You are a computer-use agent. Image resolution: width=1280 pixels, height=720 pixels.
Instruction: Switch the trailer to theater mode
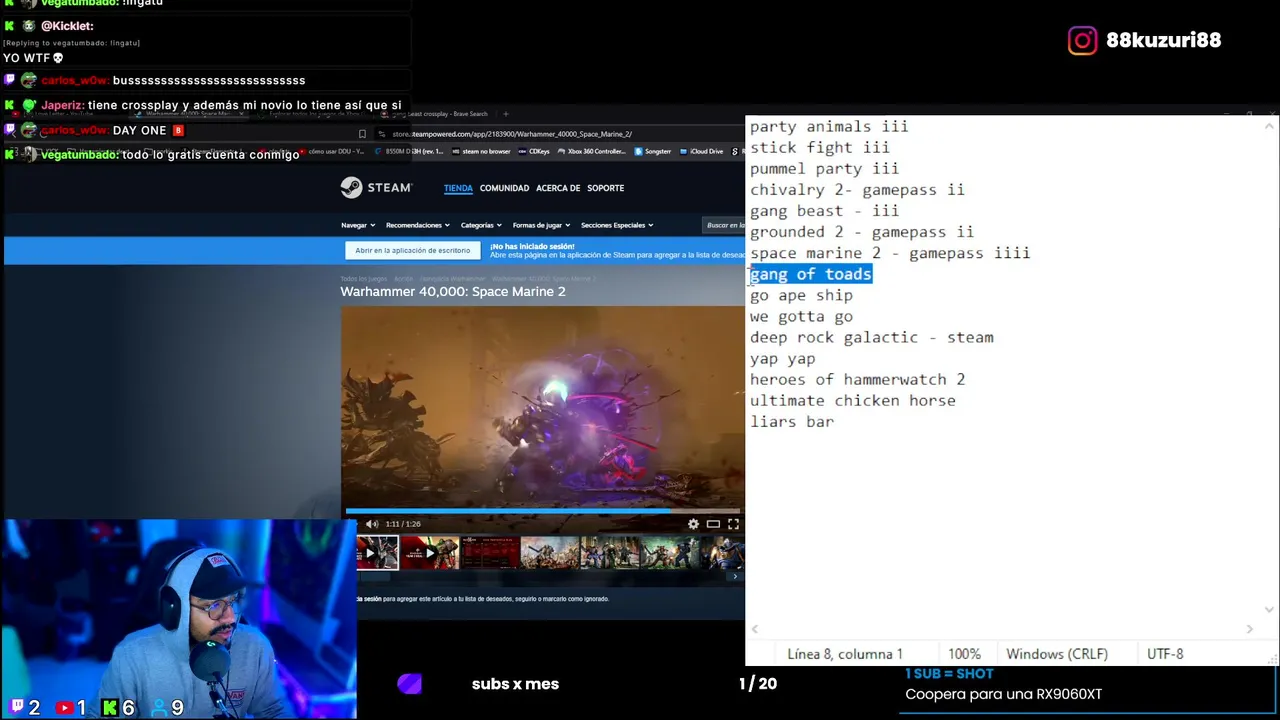tap(713, 524)
